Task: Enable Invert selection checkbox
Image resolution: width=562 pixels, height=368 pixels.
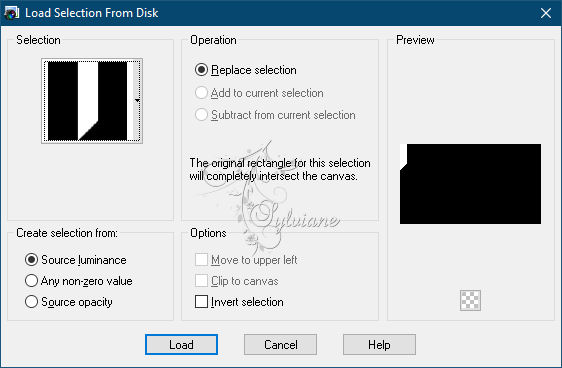Action: (x=201, y=302)
